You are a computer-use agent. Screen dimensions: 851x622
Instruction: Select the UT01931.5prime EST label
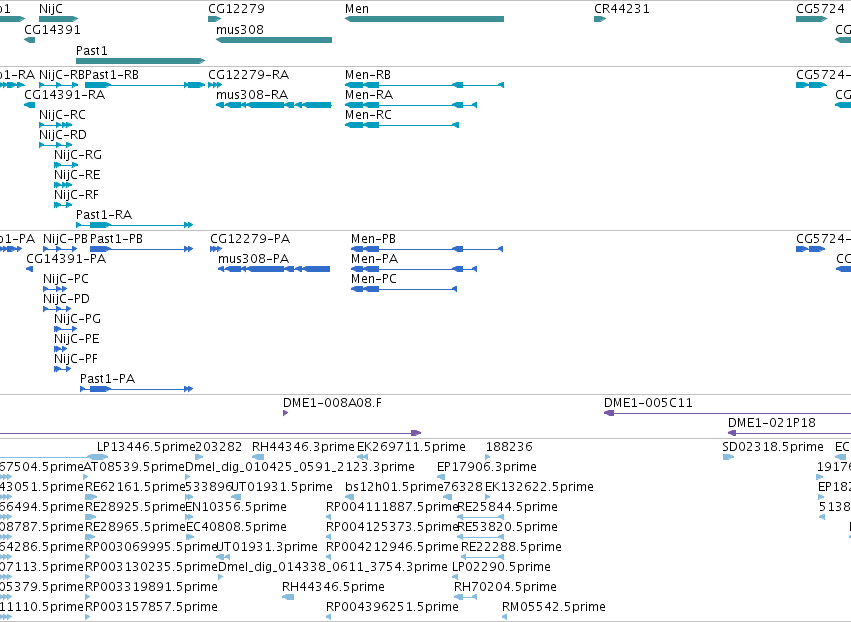(282, 487)
